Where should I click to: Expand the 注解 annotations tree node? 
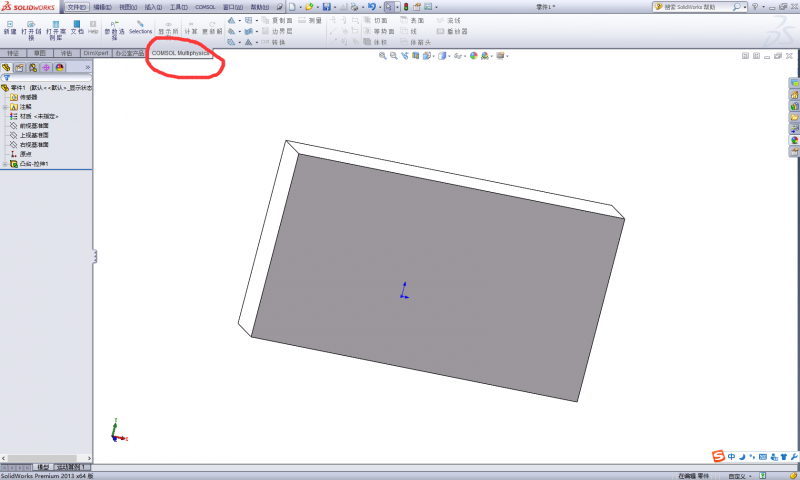(x=5, y=107)
